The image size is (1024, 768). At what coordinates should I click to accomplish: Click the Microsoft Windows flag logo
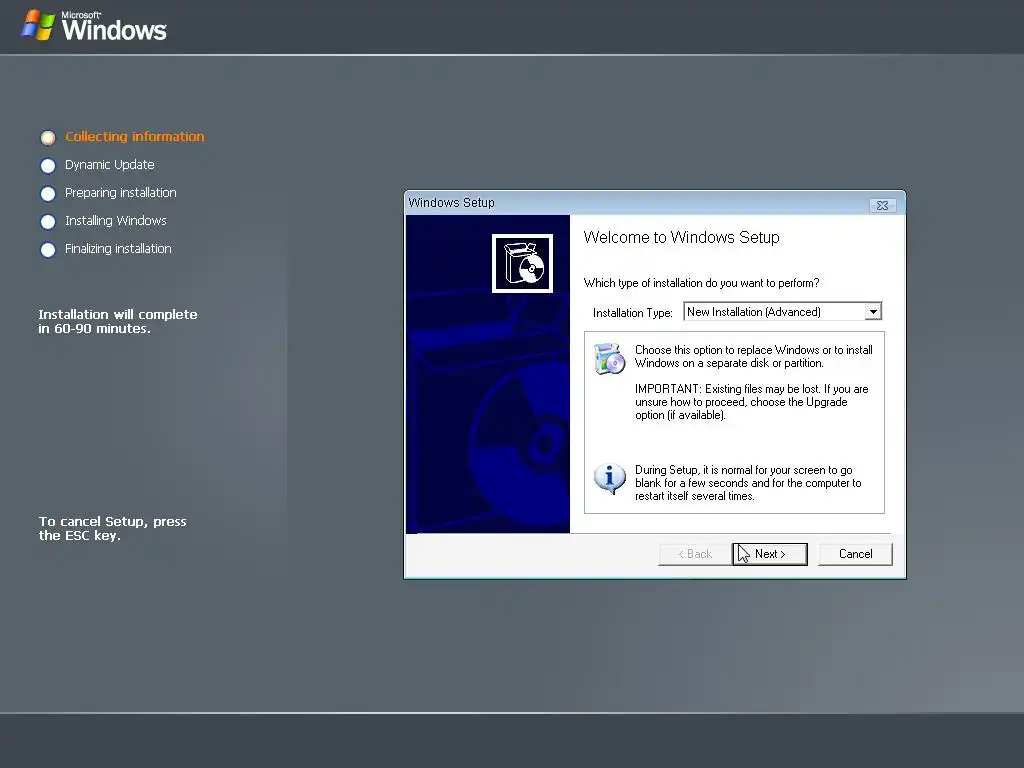click(38, 25)
